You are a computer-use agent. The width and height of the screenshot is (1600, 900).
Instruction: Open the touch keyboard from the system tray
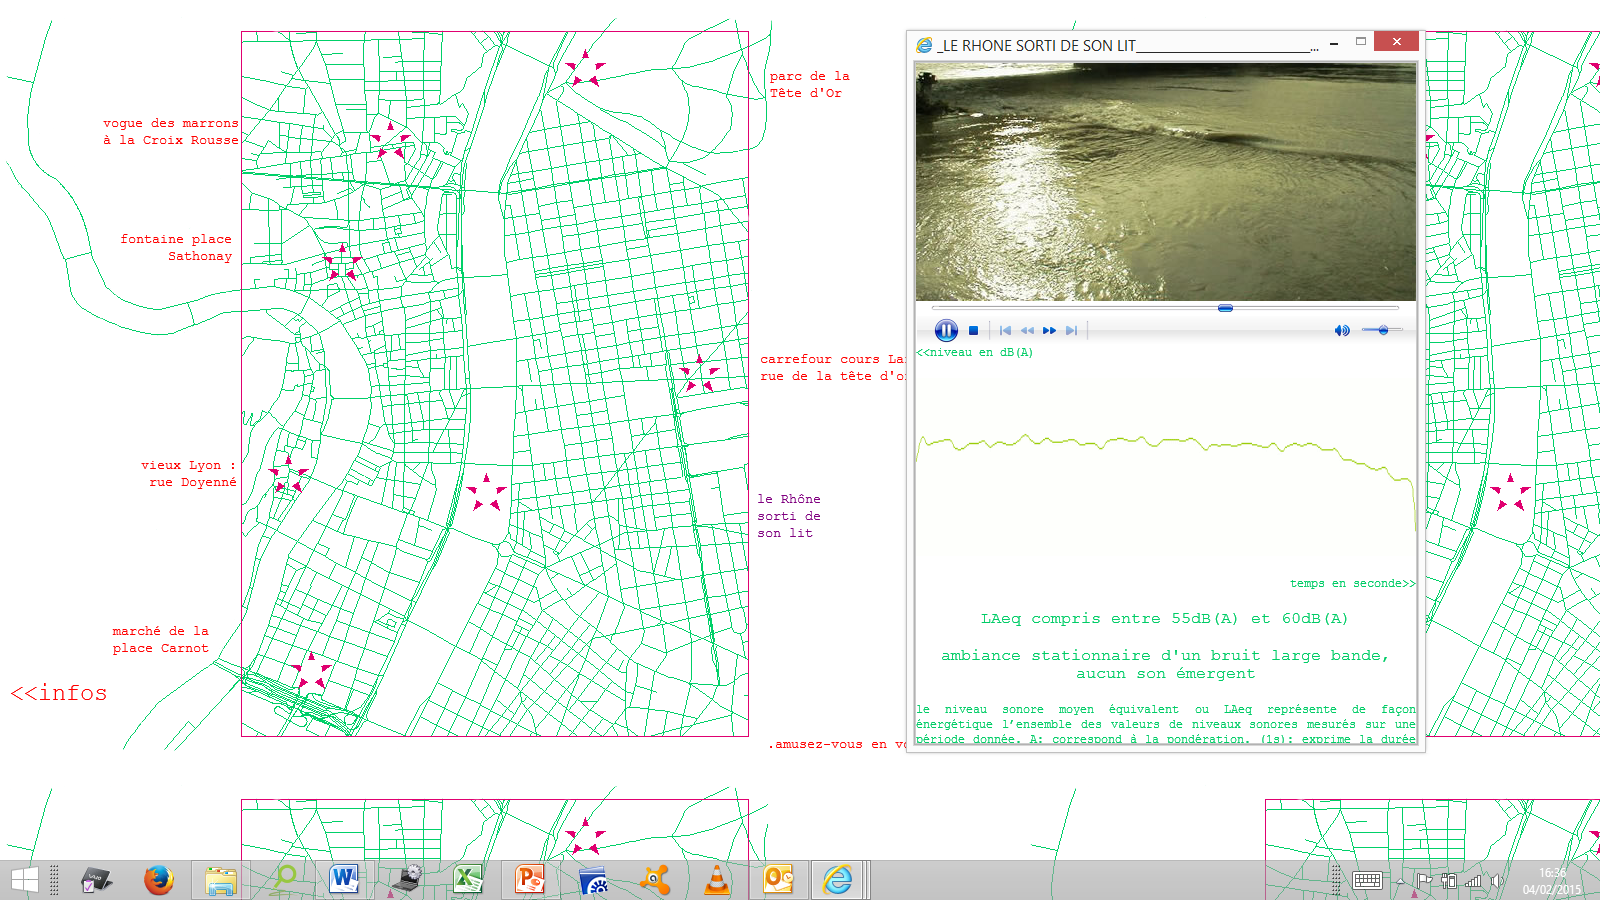[1367, 881]
